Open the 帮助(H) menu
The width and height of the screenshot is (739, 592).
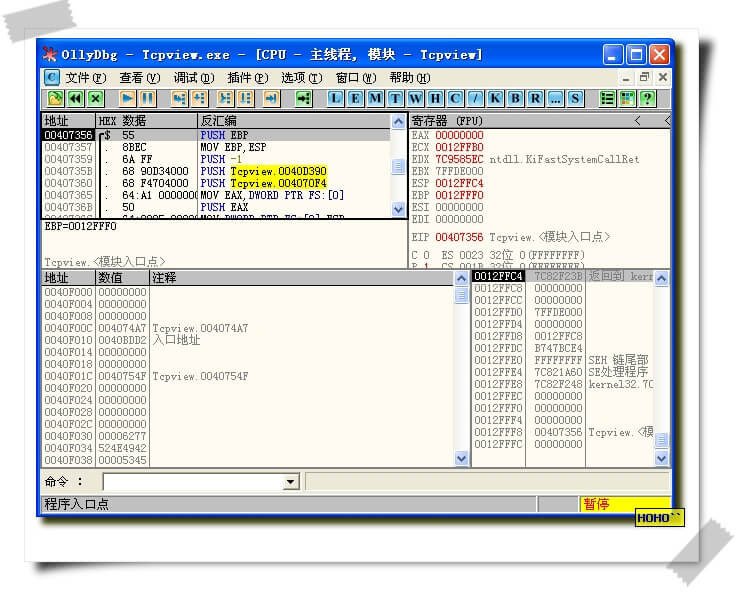coord(410,77)
